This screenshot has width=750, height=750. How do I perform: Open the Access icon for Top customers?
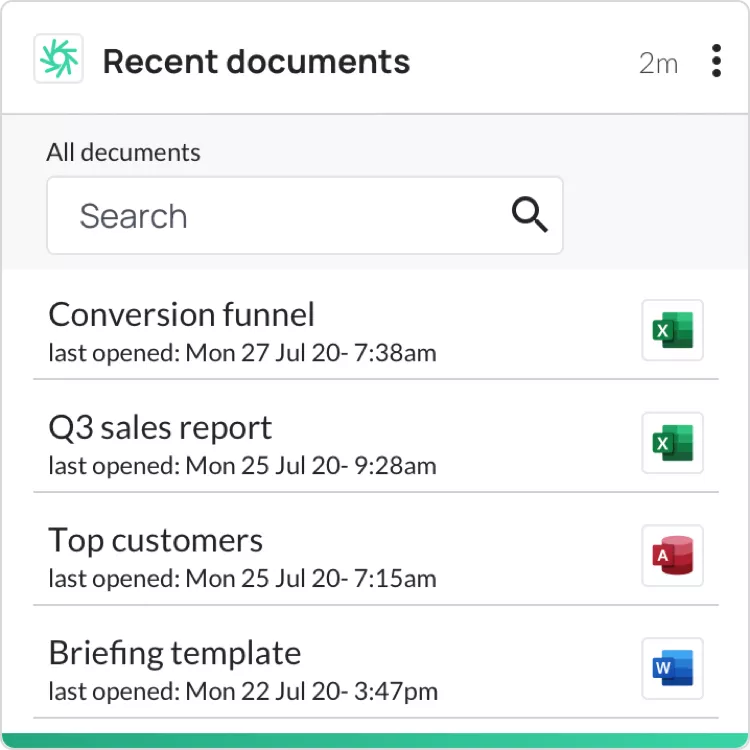click(673, 555)
